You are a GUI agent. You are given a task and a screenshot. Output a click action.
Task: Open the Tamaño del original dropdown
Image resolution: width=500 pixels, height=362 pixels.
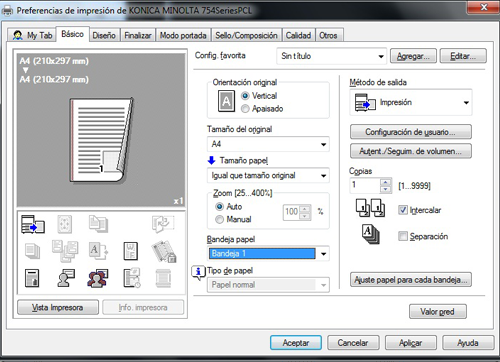tap(268, 144)
